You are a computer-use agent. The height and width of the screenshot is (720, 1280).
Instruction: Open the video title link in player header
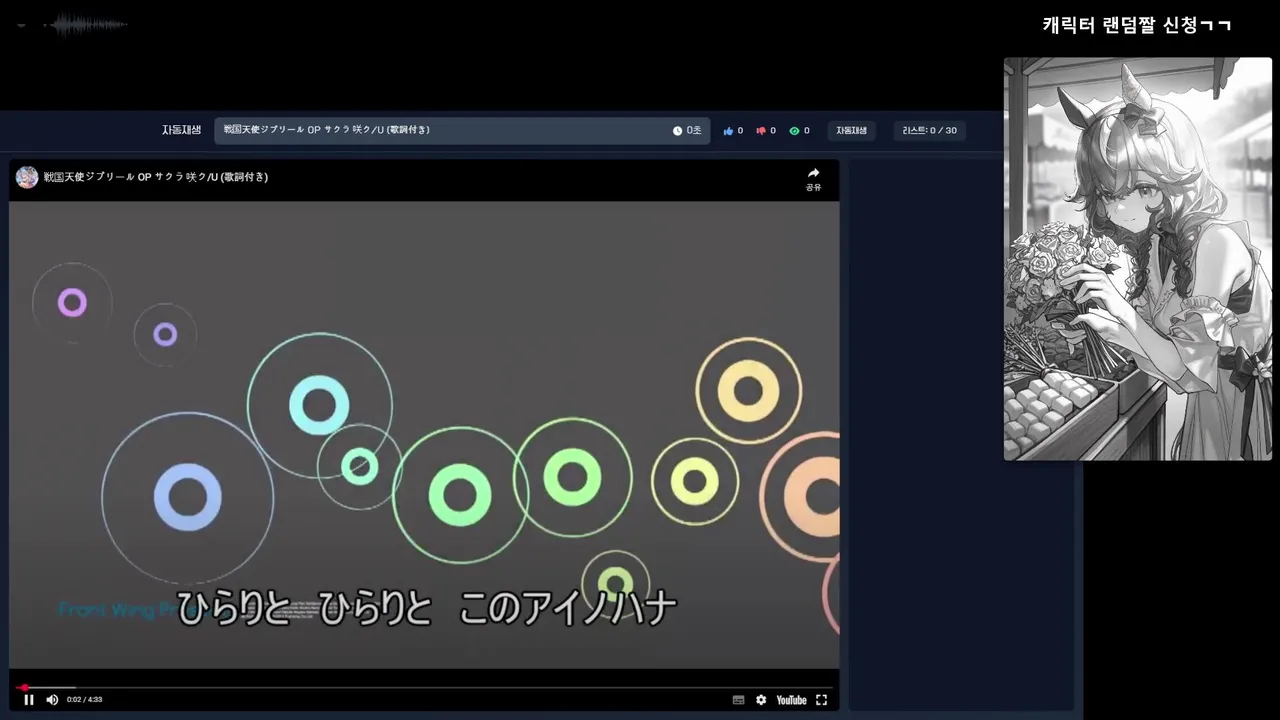click(156, 177)
